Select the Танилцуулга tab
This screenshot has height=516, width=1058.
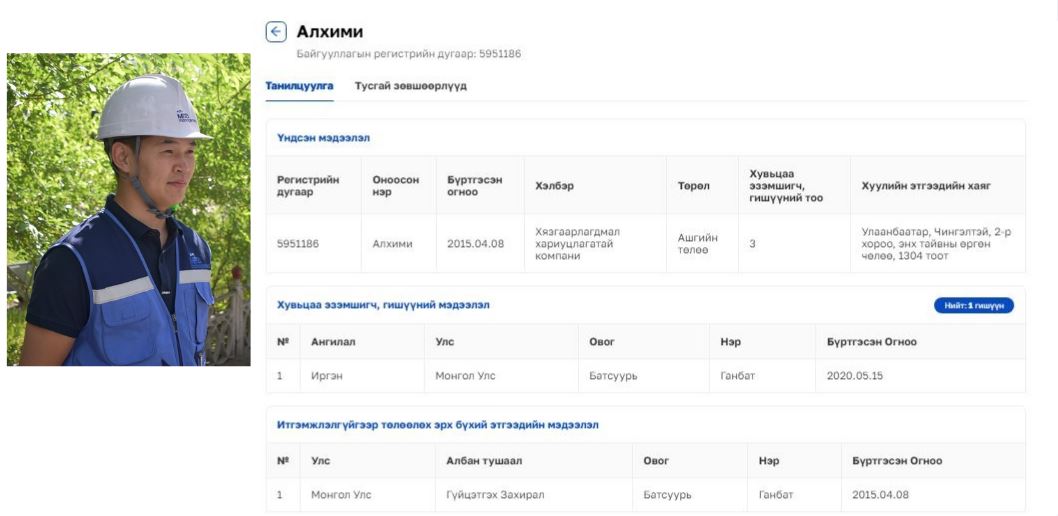click(x=299, y=86)
